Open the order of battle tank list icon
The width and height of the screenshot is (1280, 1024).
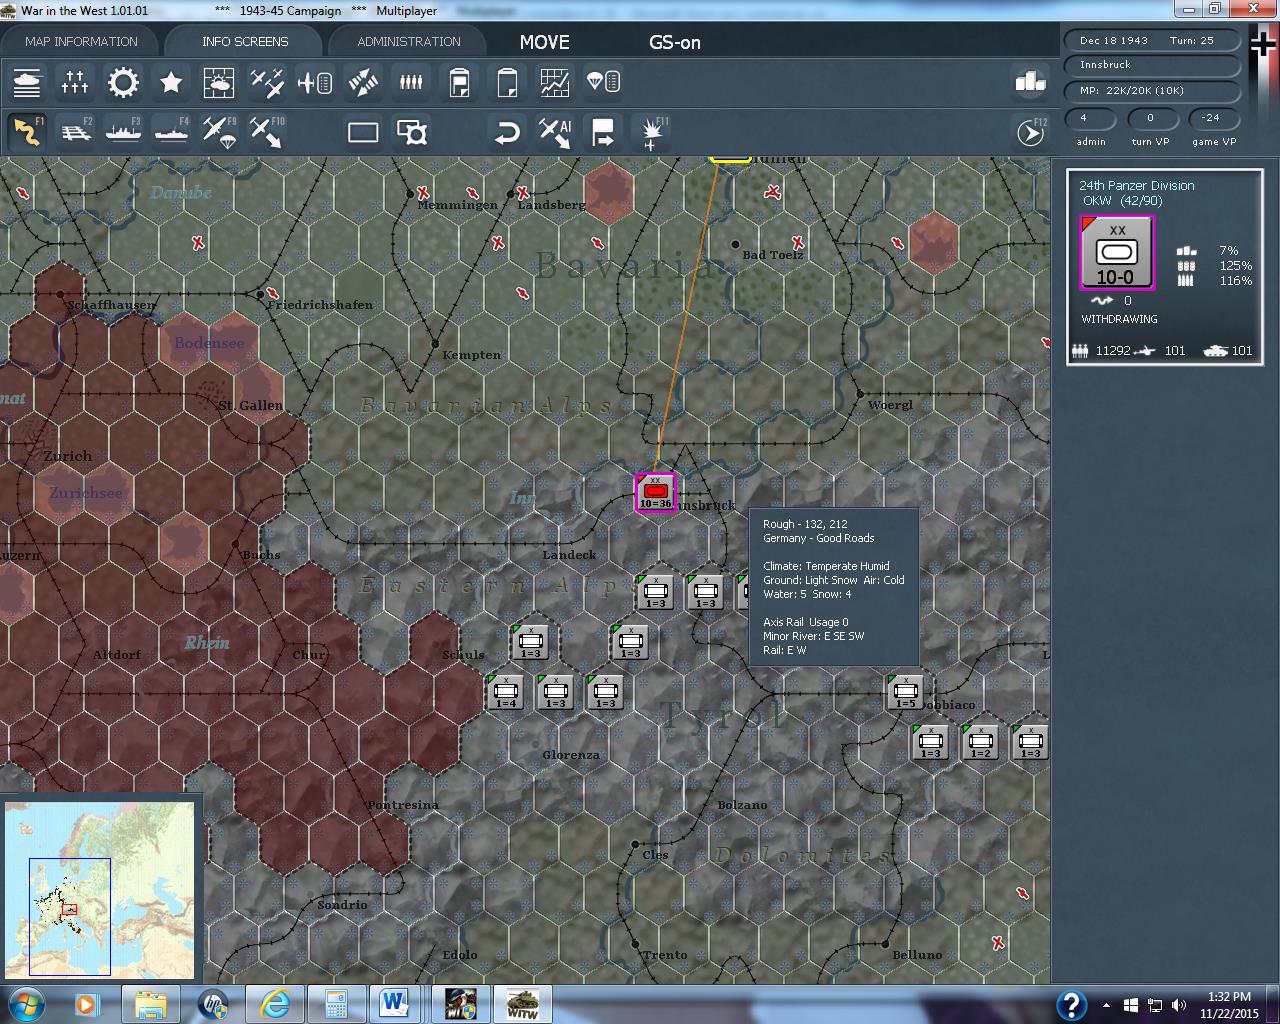[x=27, y=82]
